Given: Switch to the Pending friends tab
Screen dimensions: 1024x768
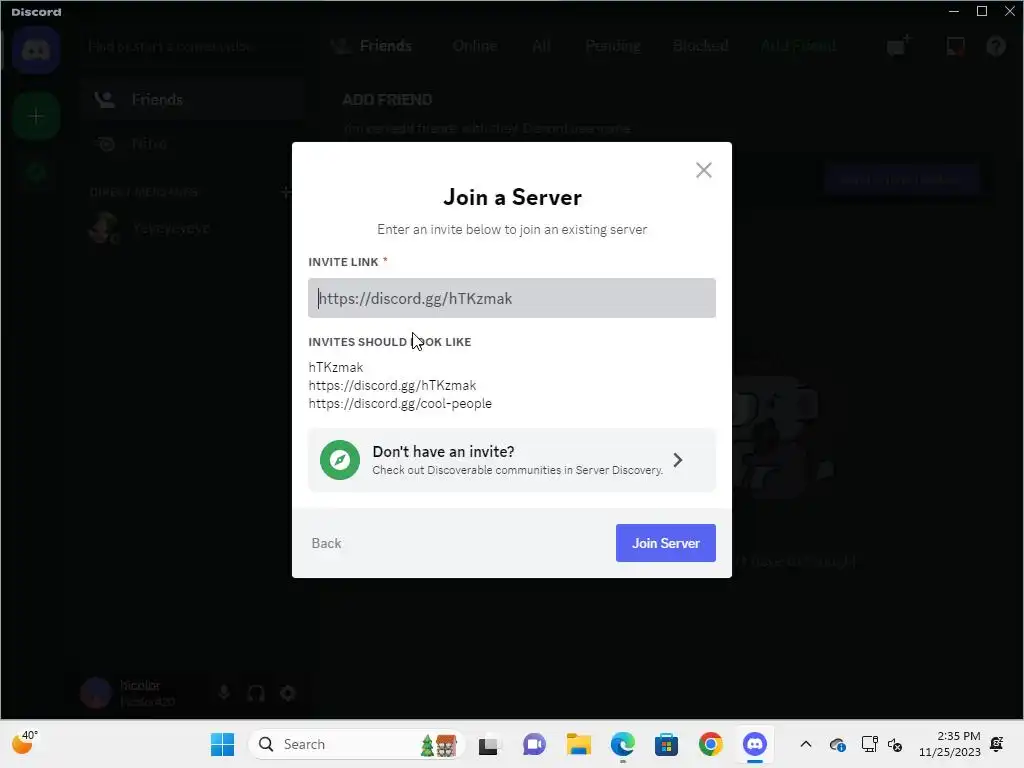Looking at the screenshot, I should pyautogui.click(x=613, y=46).
